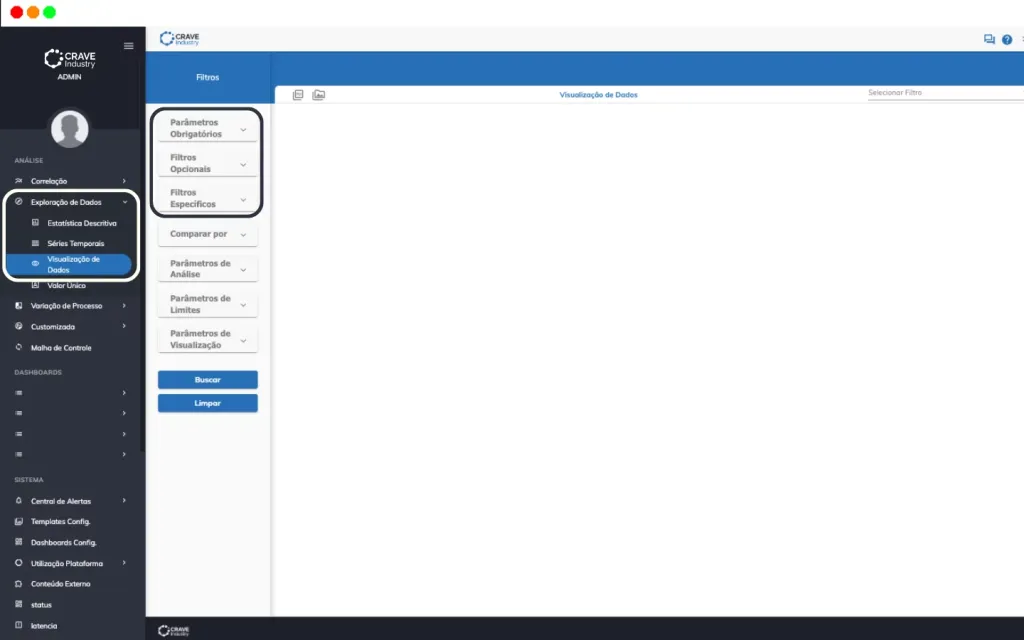Viewport: 1024px width, 640px height.
Task: Click the Visualização de Dados title text
Action: pos(598,95)
